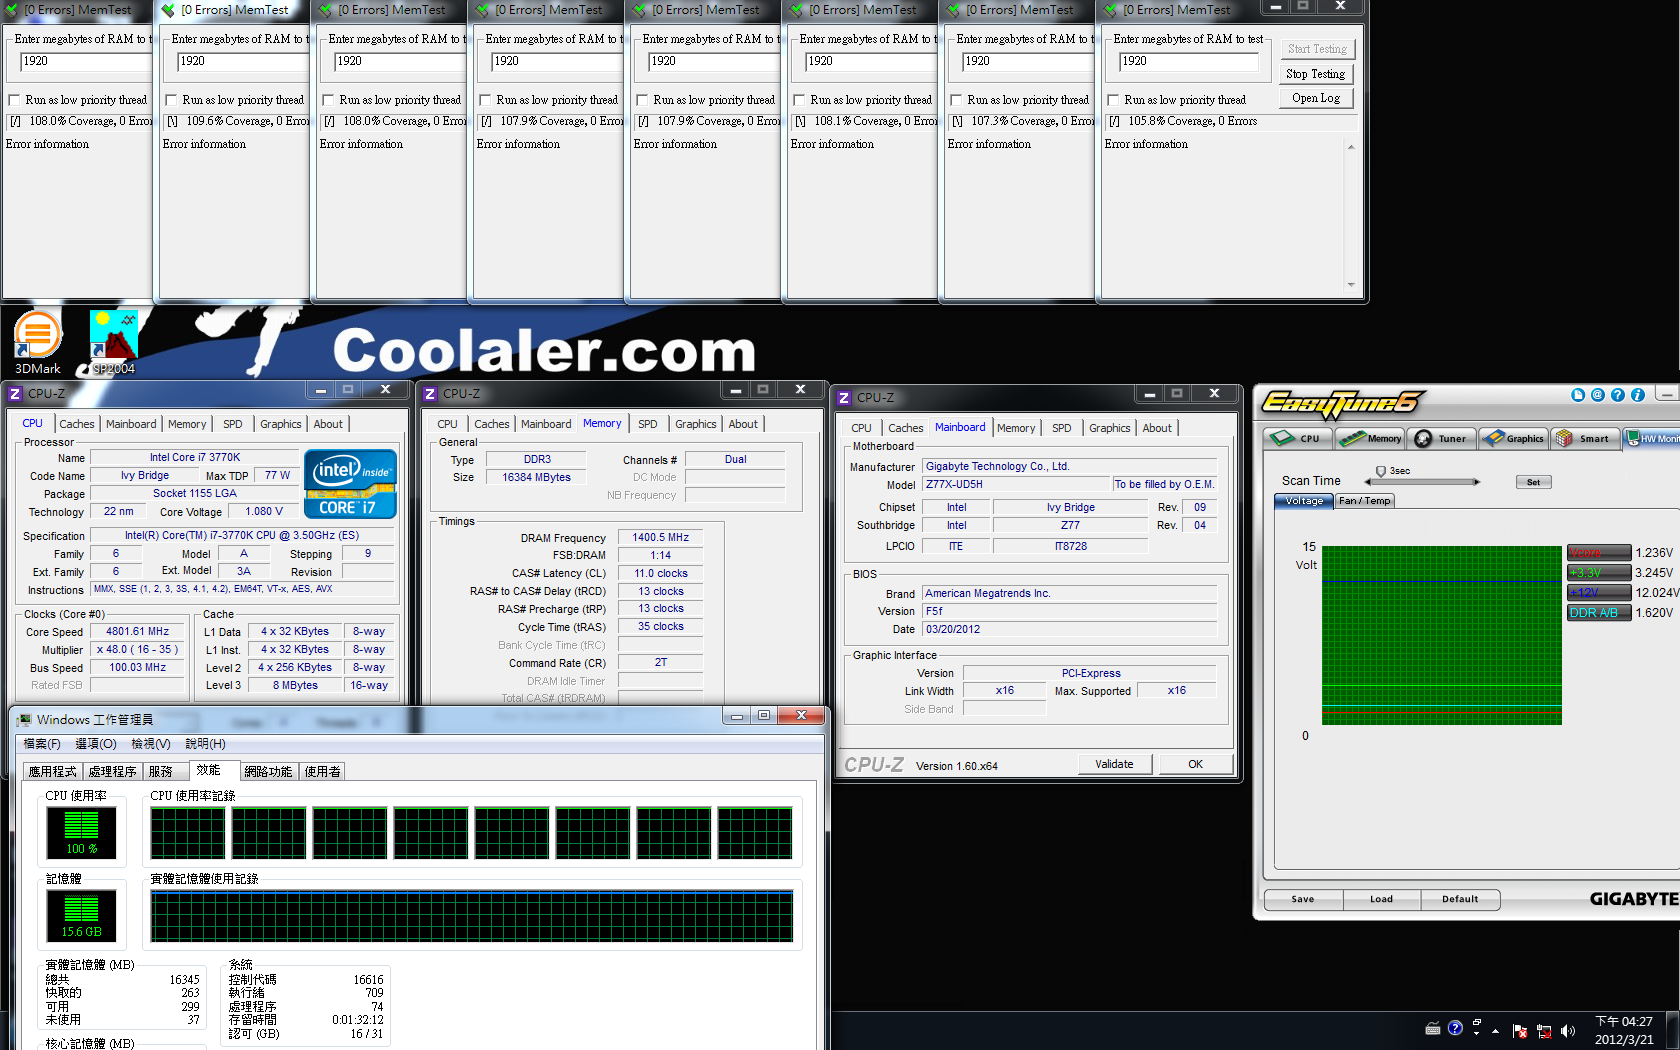Toggle low priority thread in fourth MemTest window
This screenshot has width=1680, height=1050.
(x=485, y=100)
